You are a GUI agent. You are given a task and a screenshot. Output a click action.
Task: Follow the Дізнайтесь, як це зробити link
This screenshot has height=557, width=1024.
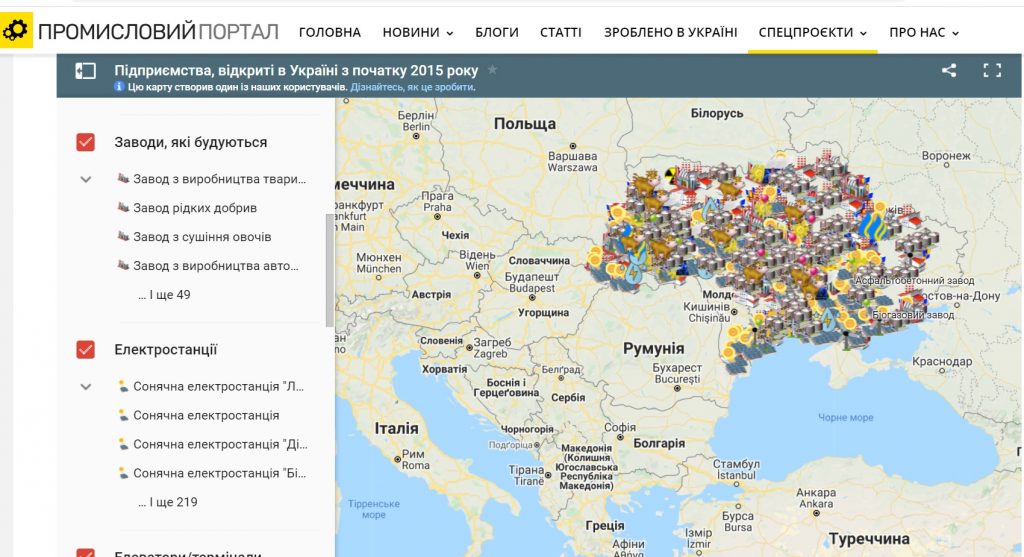[413, 87]
